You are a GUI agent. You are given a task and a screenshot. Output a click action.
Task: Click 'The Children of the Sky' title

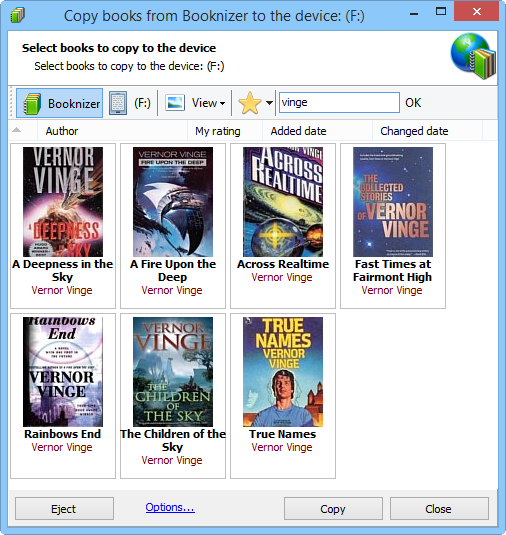point(173,440)
